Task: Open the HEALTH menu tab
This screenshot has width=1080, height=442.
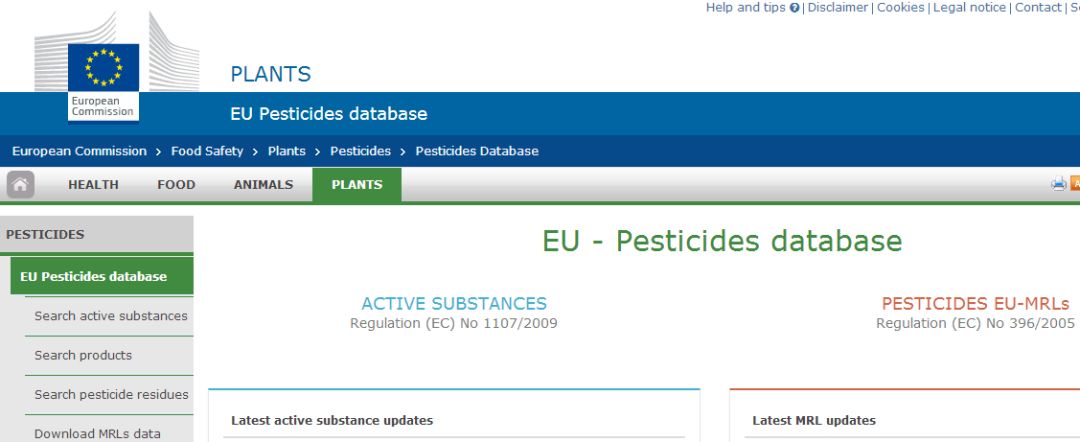Action: pyautogui.click(x=93, y=185)
